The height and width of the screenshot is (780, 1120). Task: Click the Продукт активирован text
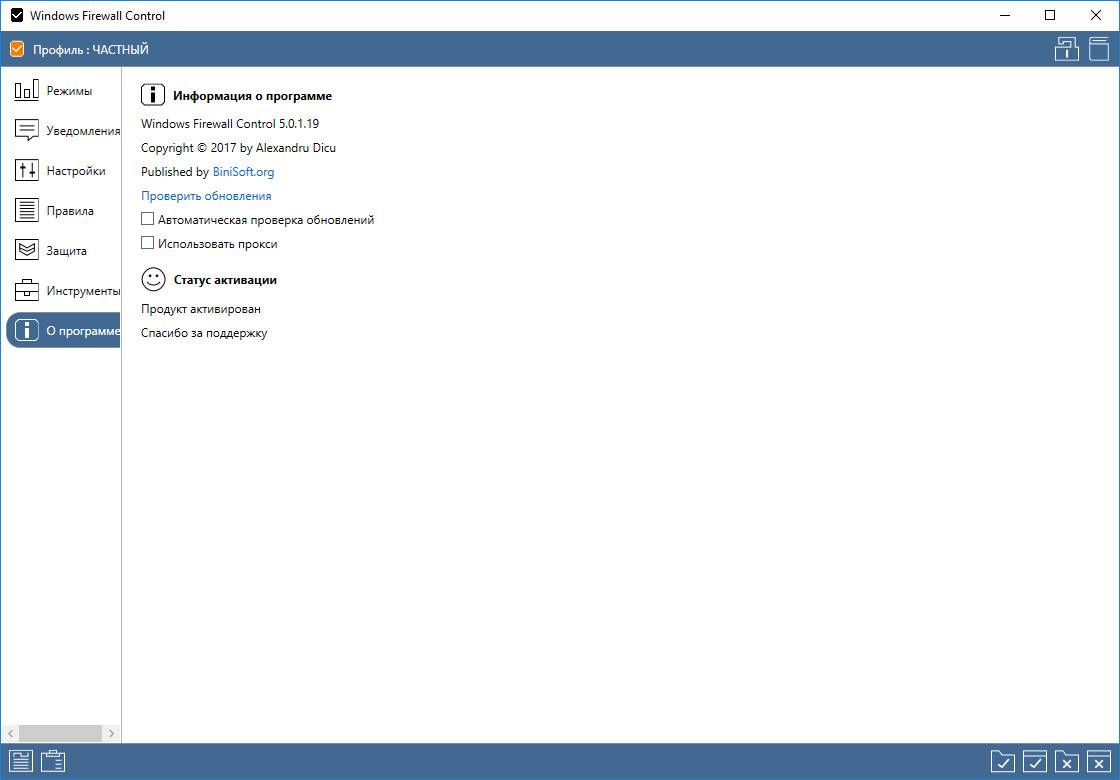(x=201, y=309)
